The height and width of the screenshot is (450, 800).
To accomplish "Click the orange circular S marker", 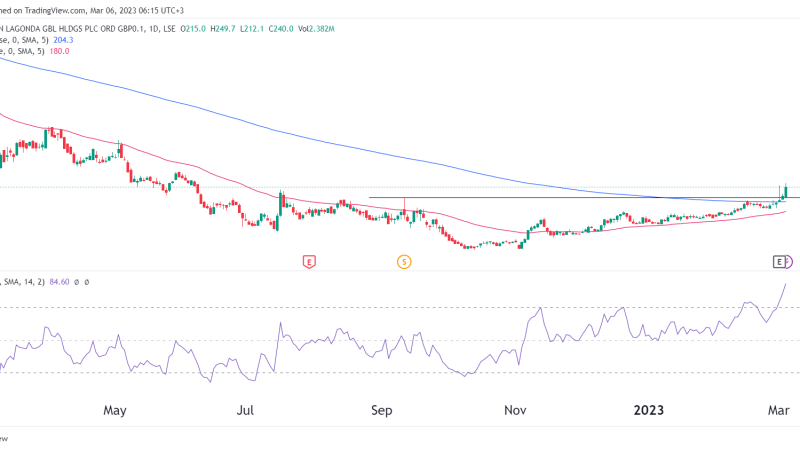I will tap(404, 262).
